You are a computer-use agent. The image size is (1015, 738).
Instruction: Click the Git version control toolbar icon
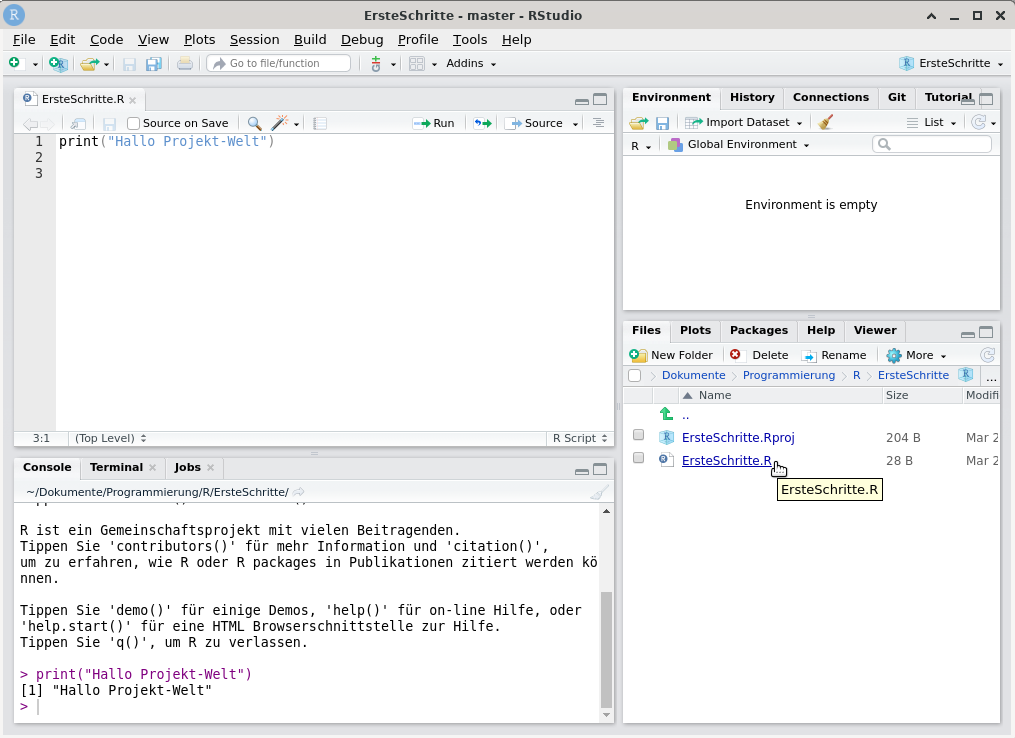tap(375, 63)
